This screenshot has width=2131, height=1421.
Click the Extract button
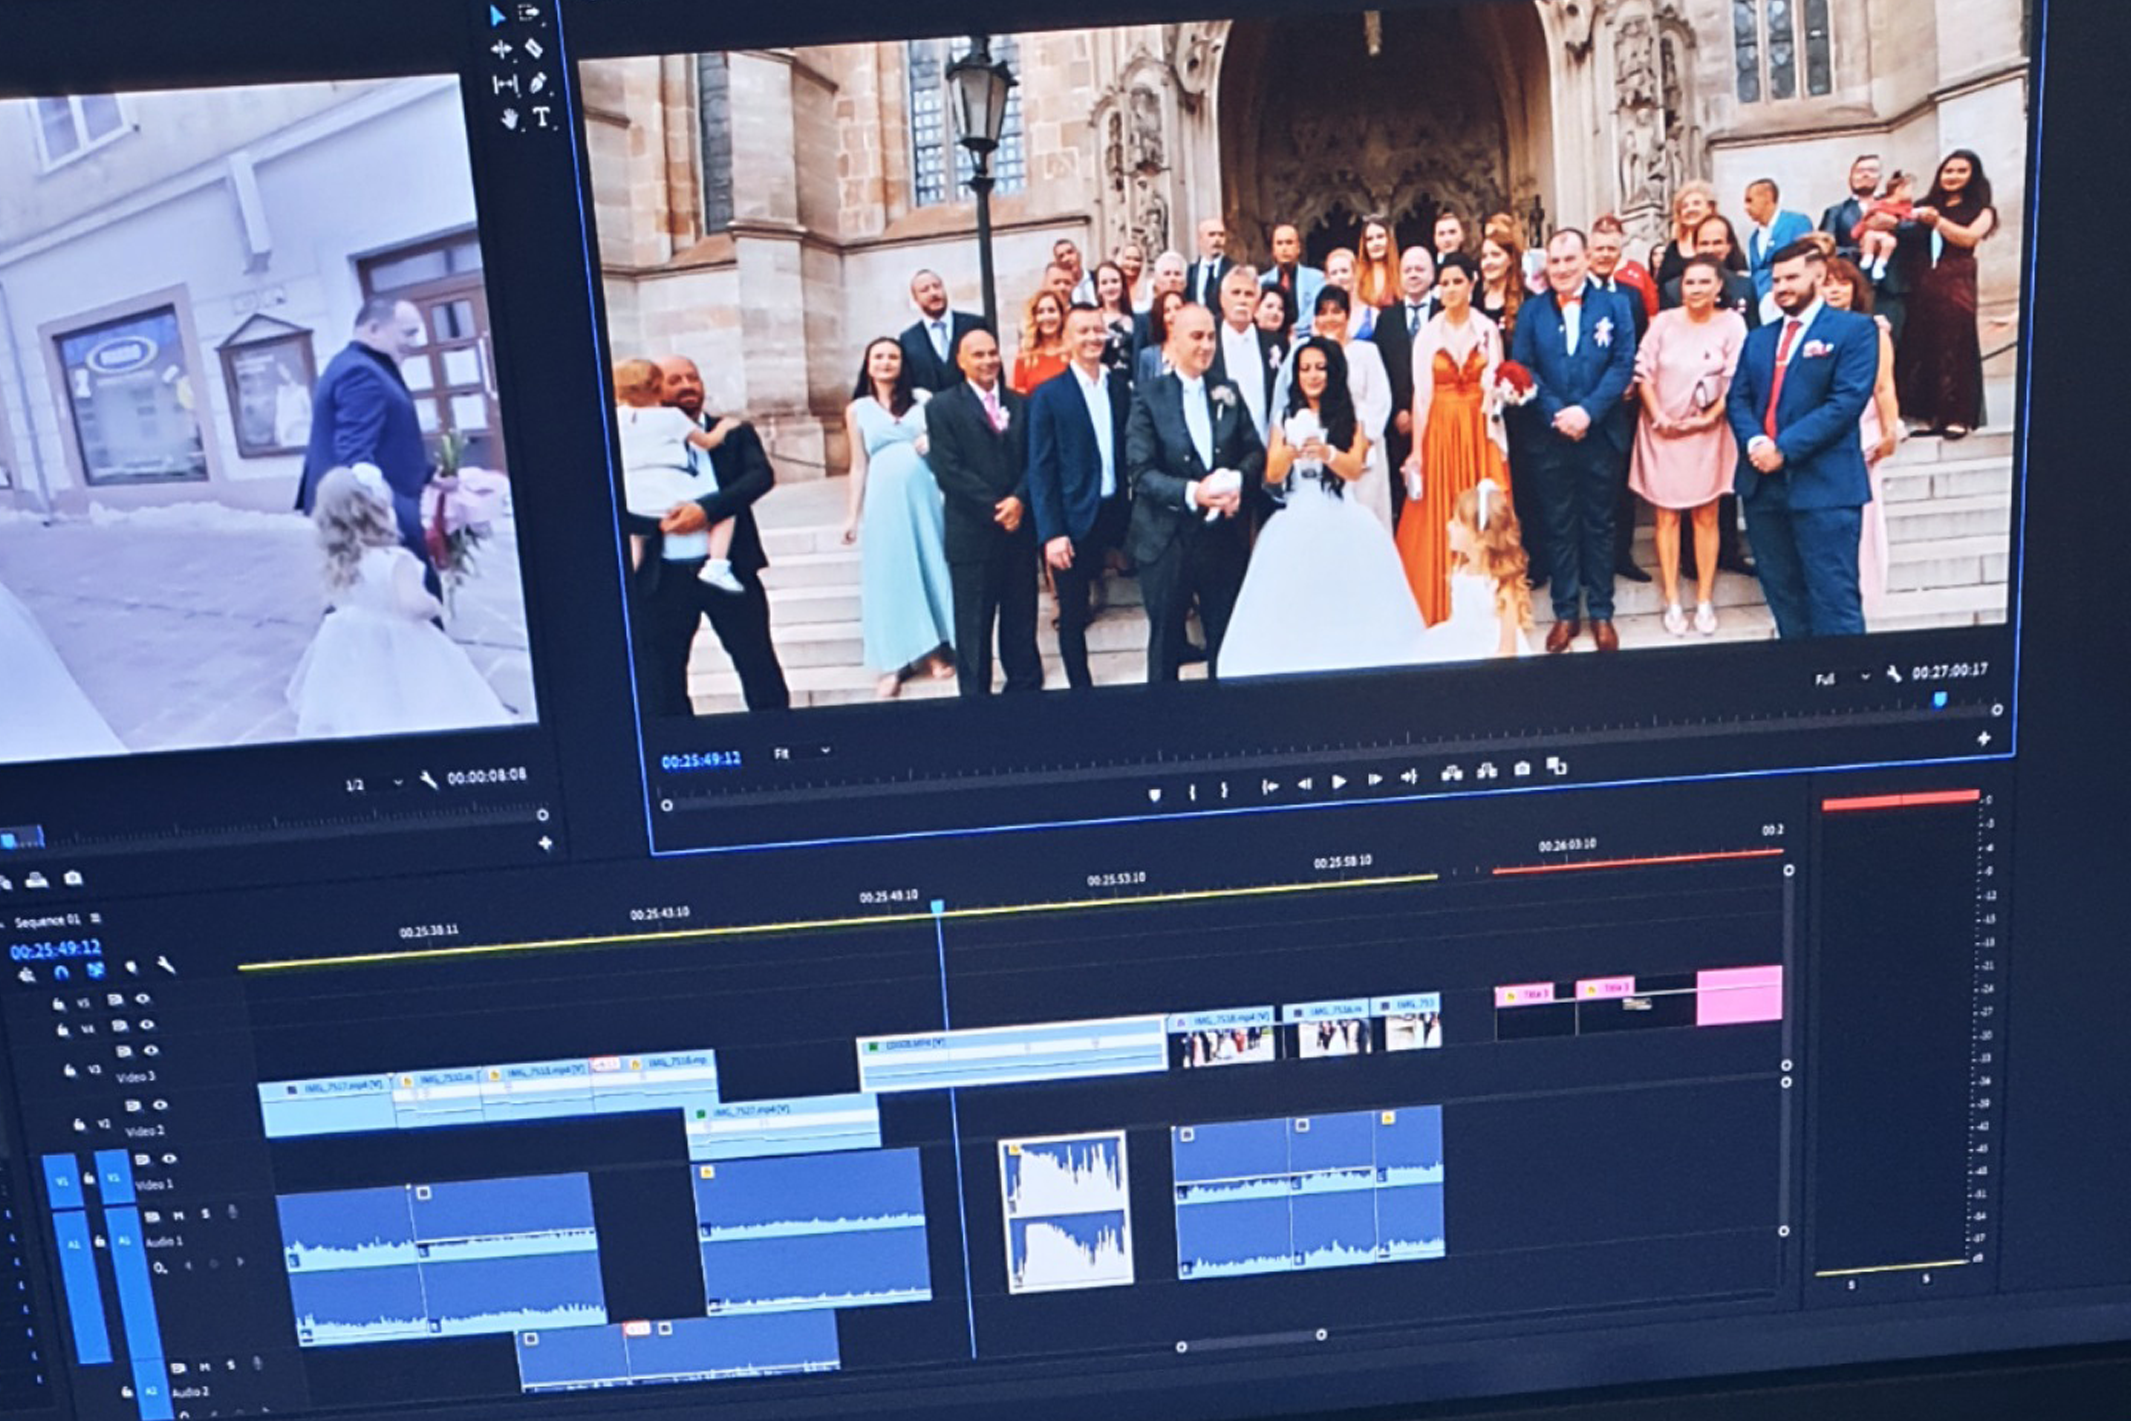click(1487, 771)
